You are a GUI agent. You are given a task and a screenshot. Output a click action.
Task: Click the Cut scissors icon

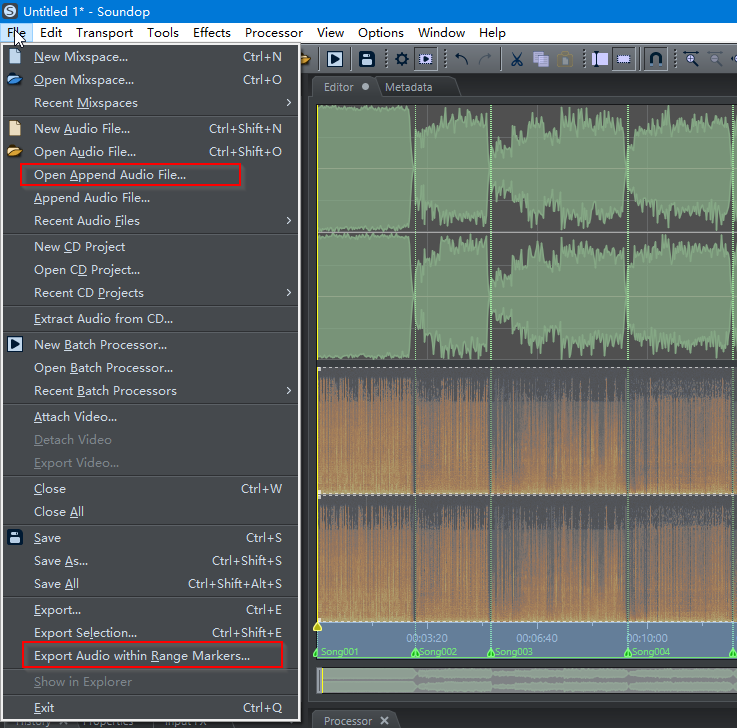coord(516,59)
